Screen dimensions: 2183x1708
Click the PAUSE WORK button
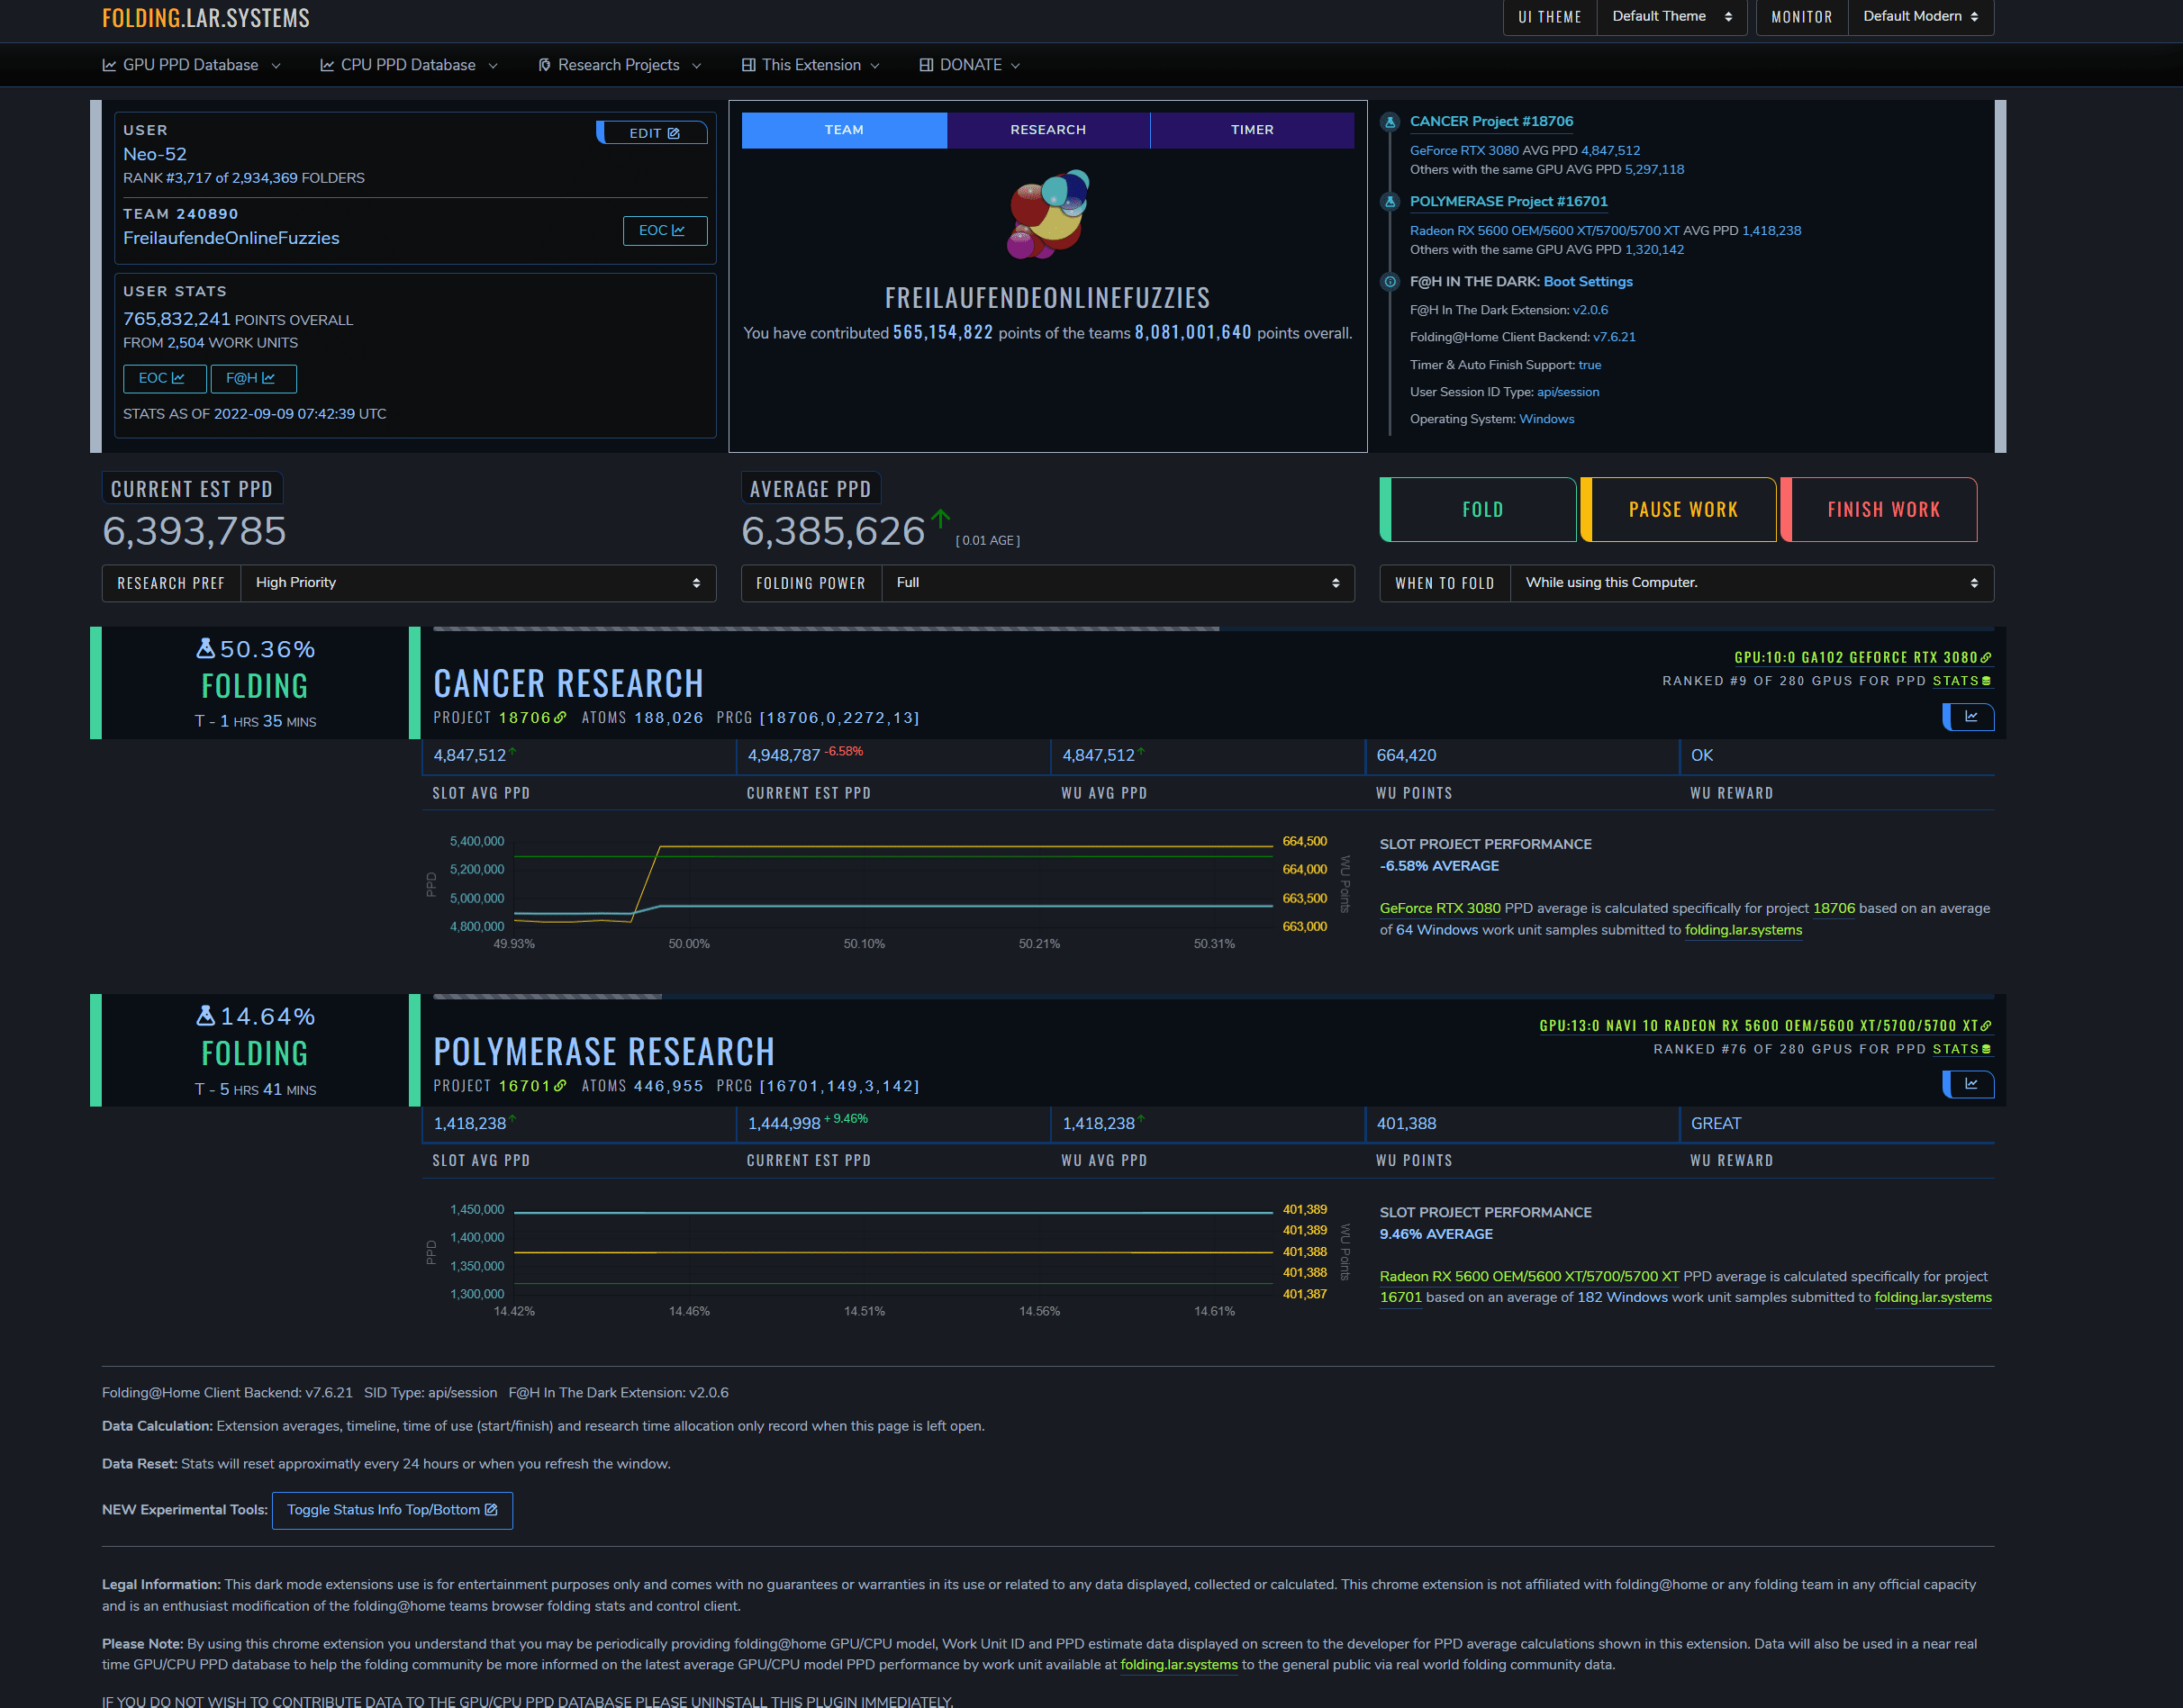[x=1678, y=510]
